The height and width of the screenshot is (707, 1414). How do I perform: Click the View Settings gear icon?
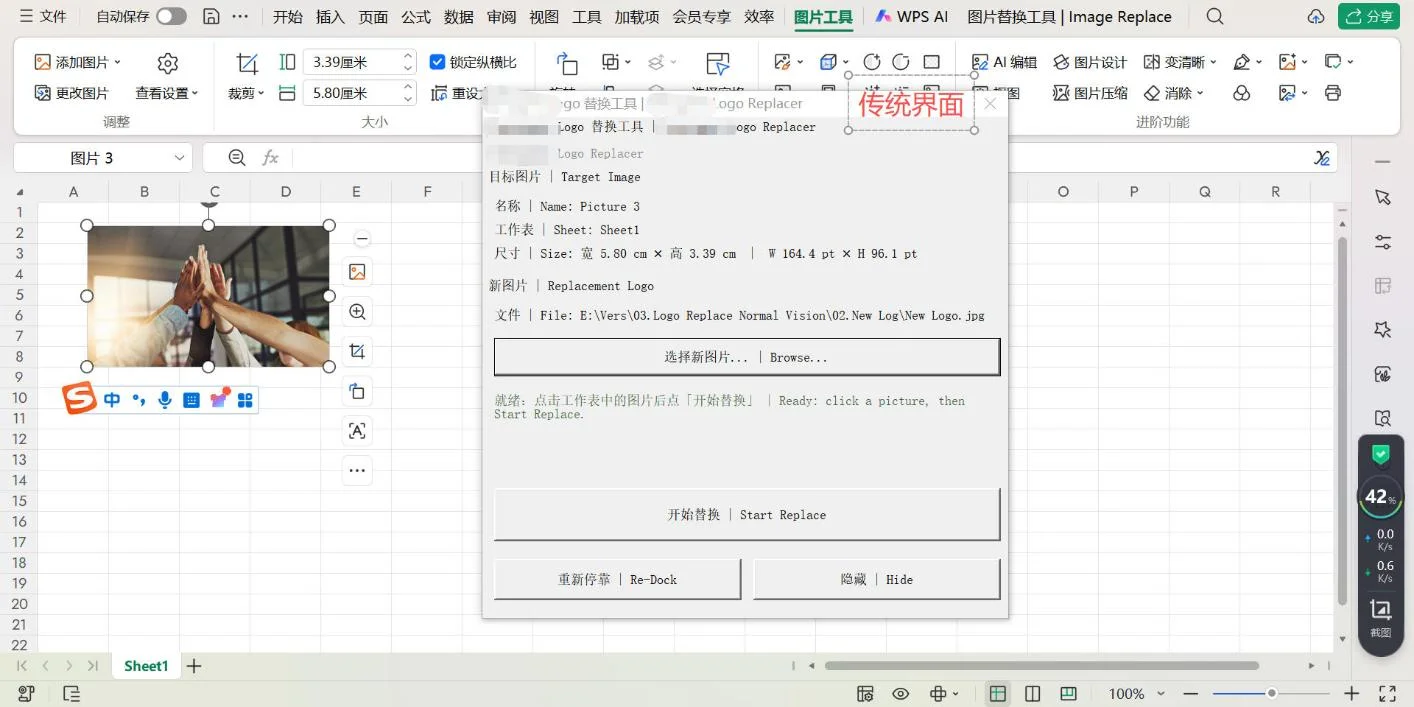pos(168,63)
